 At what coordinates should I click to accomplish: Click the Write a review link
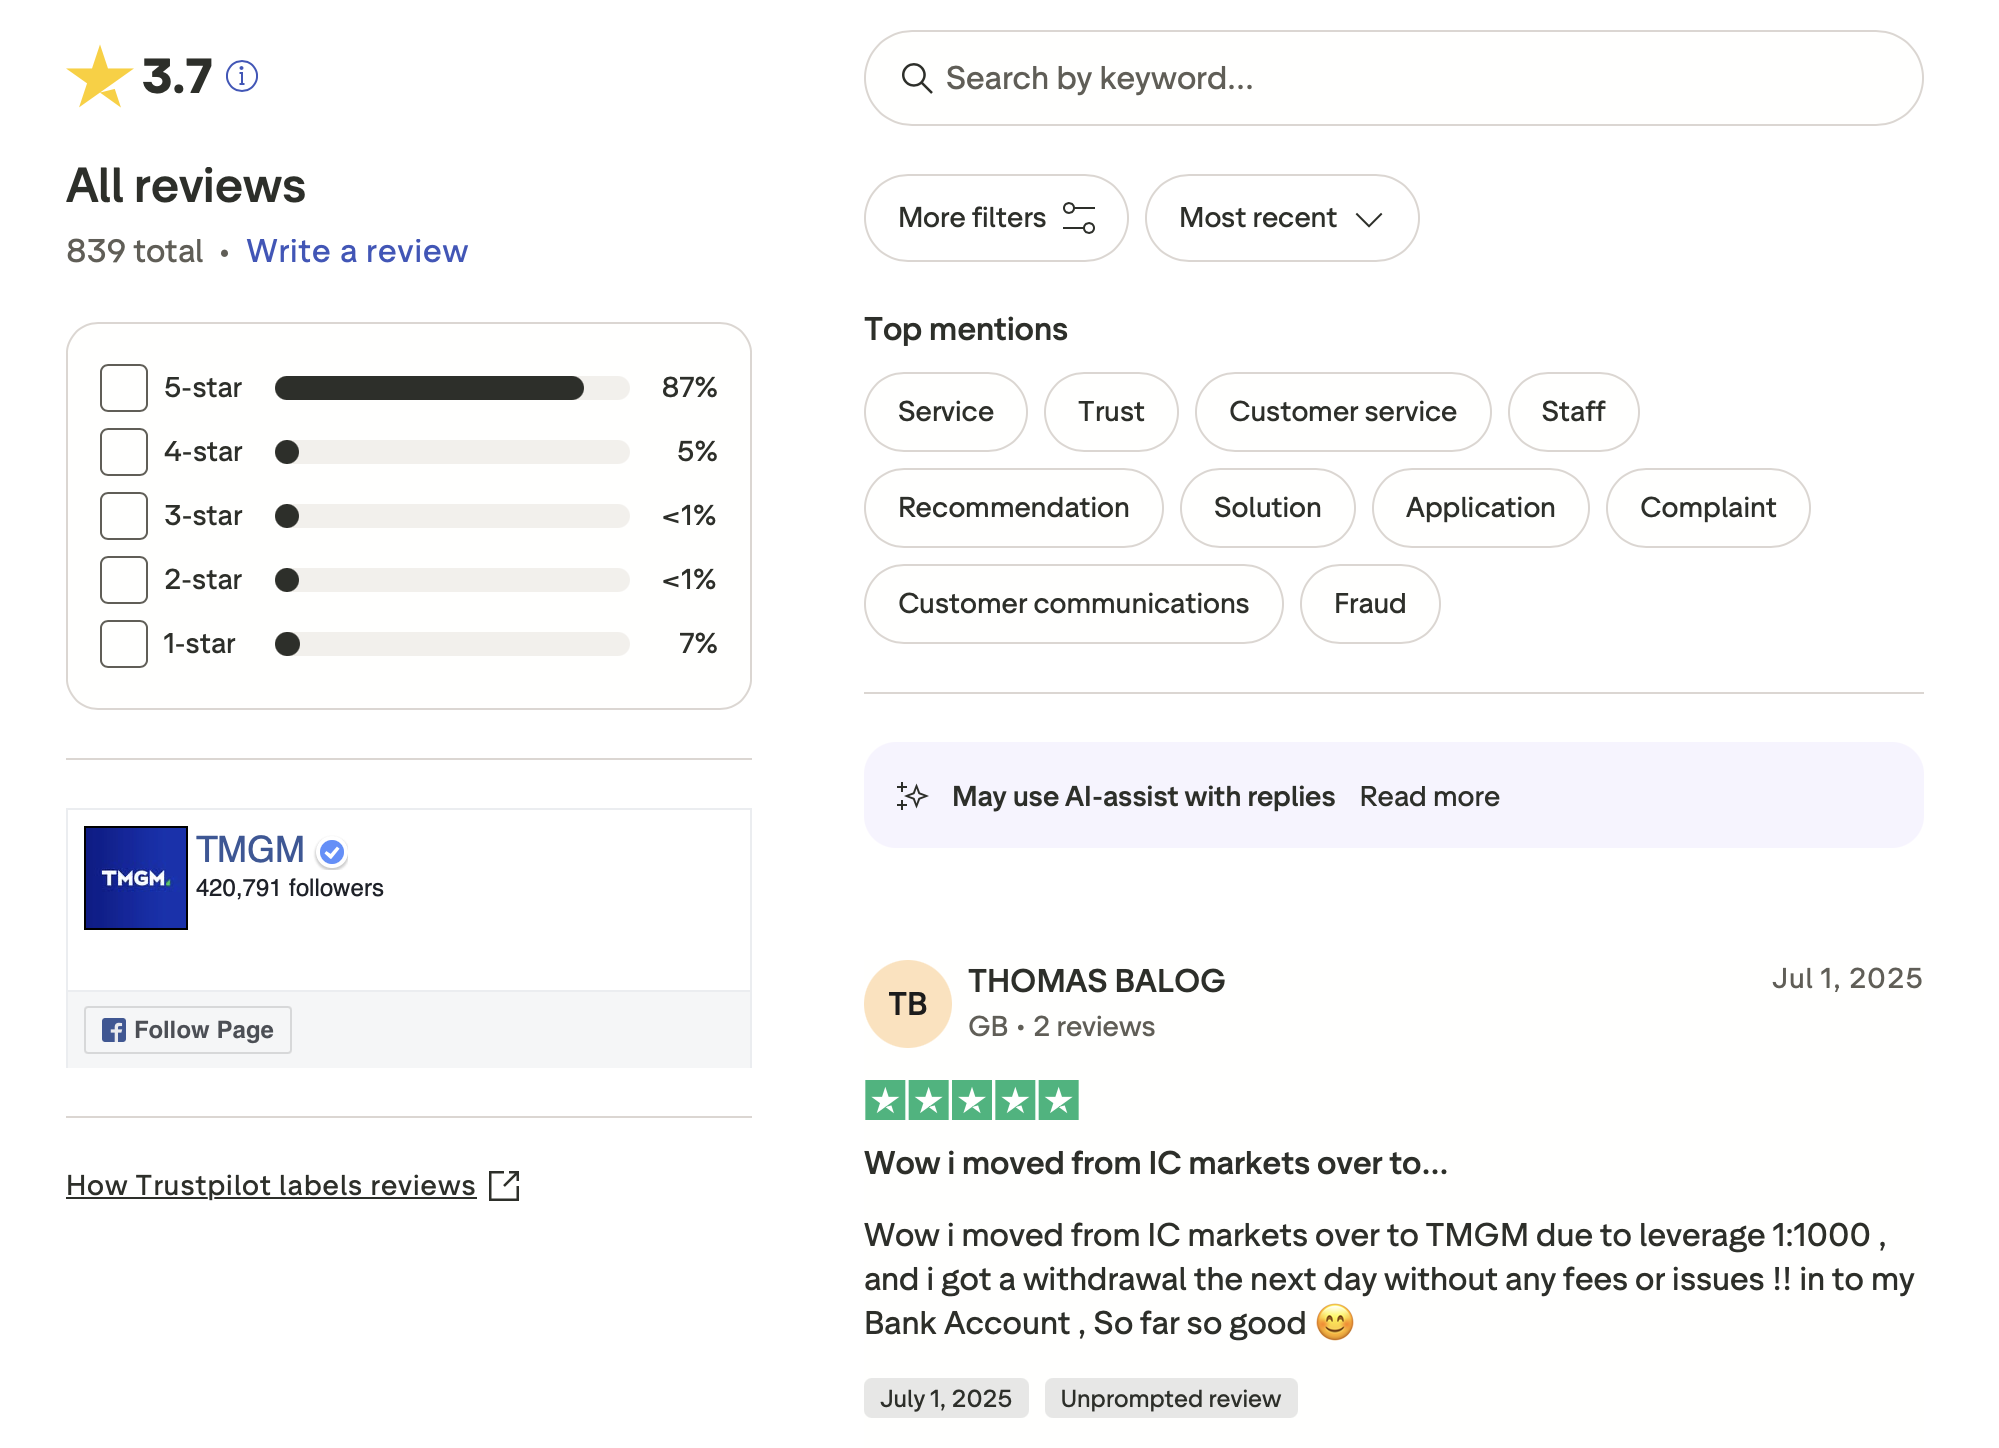coord(357,251)
